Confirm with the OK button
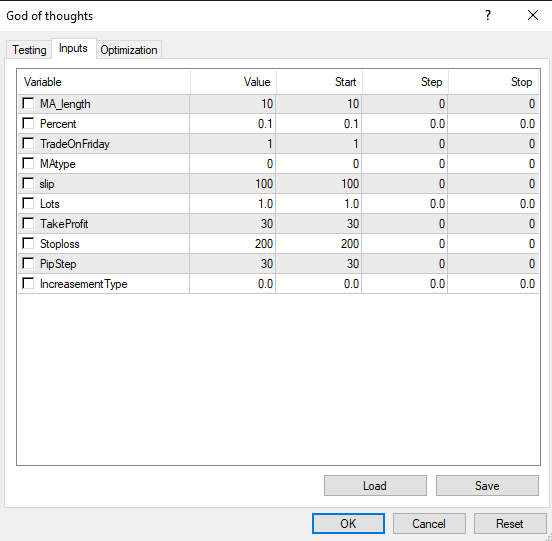This screenshot has height=541, width=552. 348,524
